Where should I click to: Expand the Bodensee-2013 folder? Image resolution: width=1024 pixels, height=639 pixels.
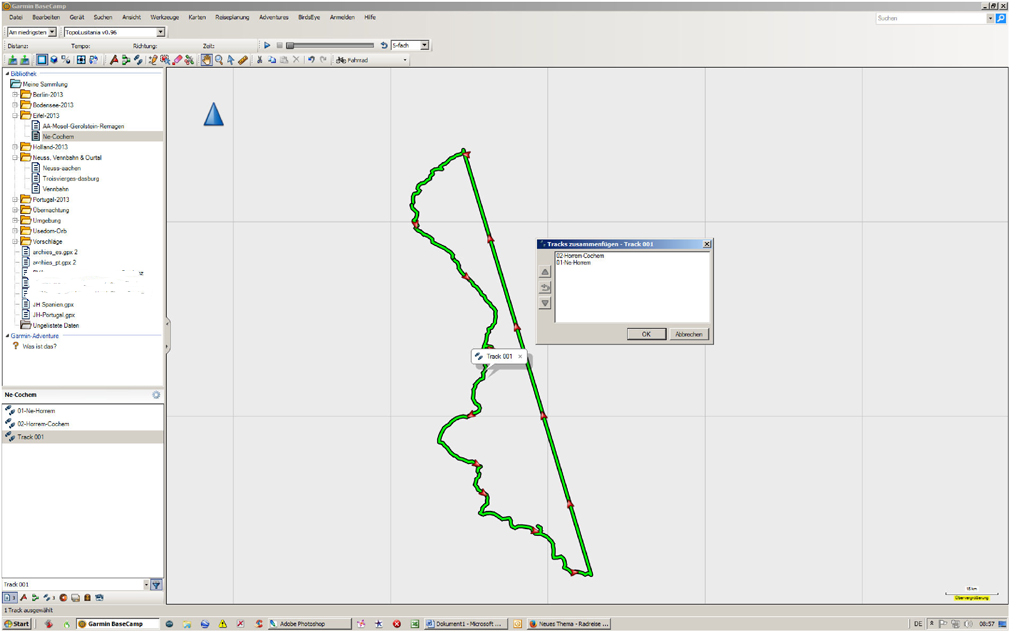15,105
